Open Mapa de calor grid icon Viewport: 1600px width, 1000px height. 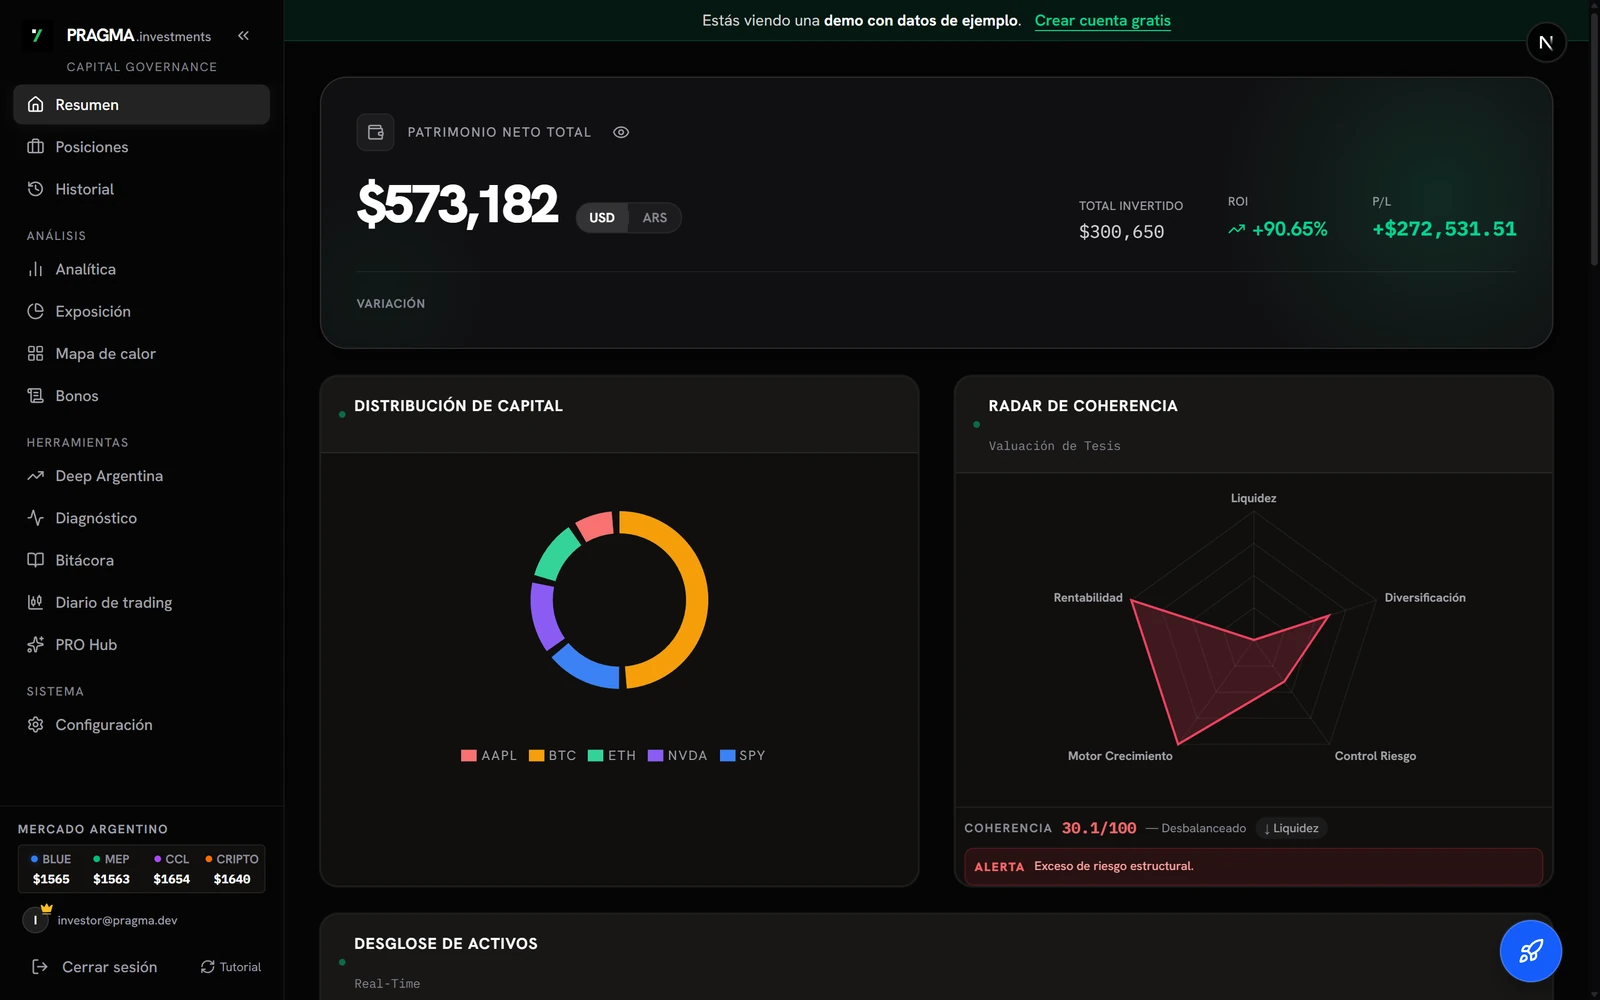[x=36, y=353]
